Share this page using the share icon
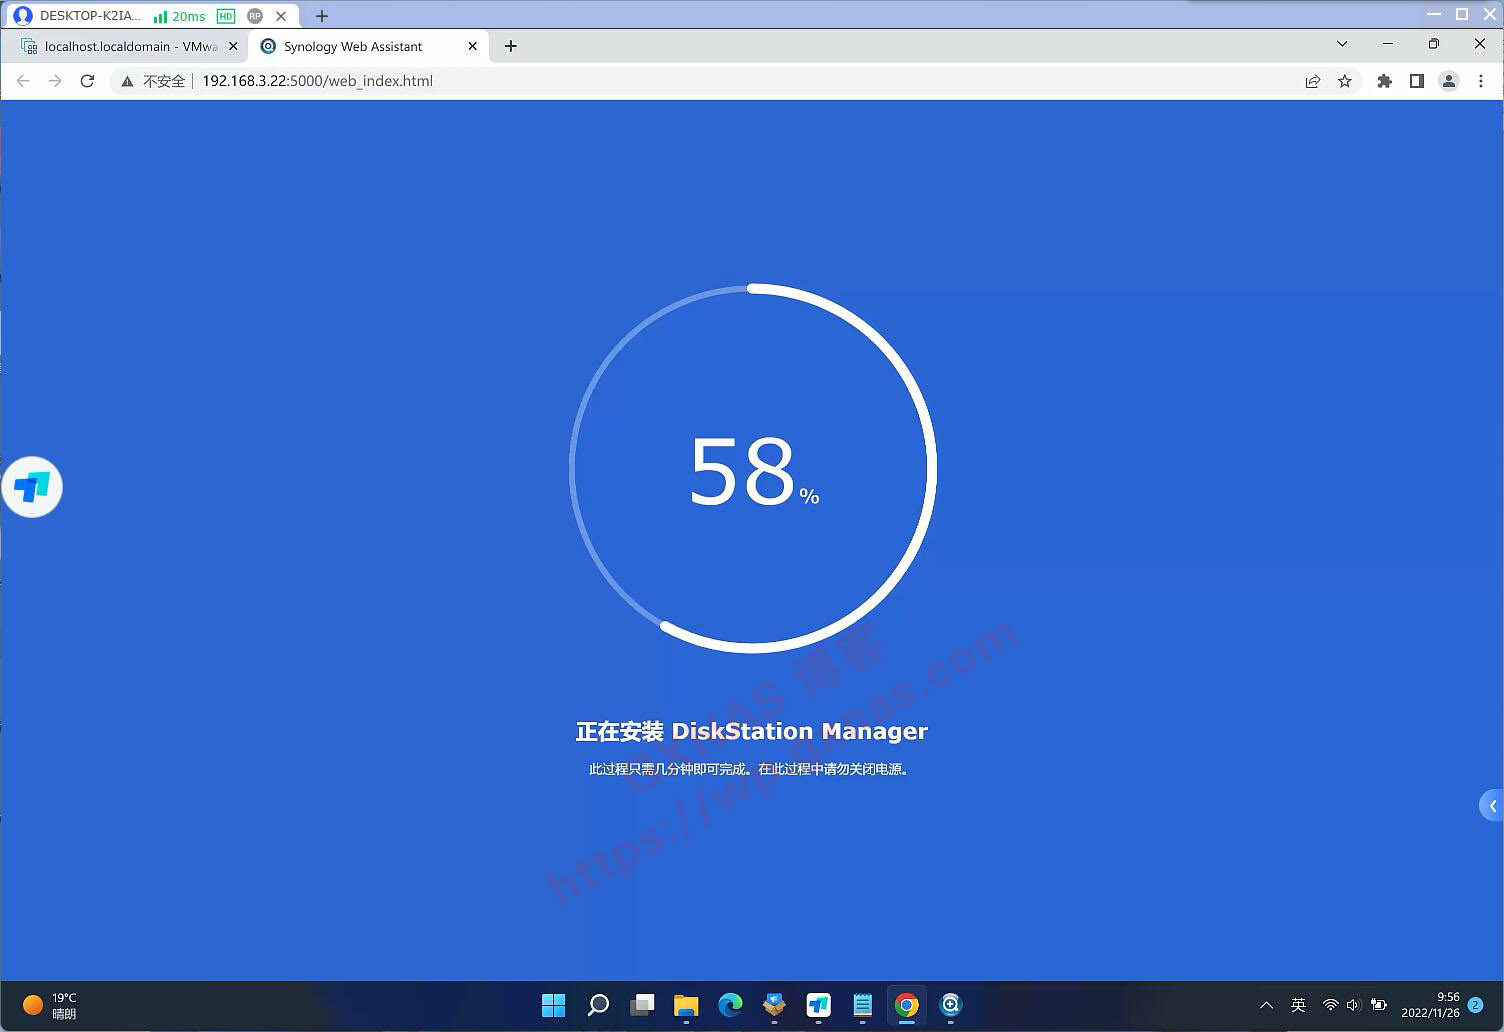 (x=1313, y=81)
